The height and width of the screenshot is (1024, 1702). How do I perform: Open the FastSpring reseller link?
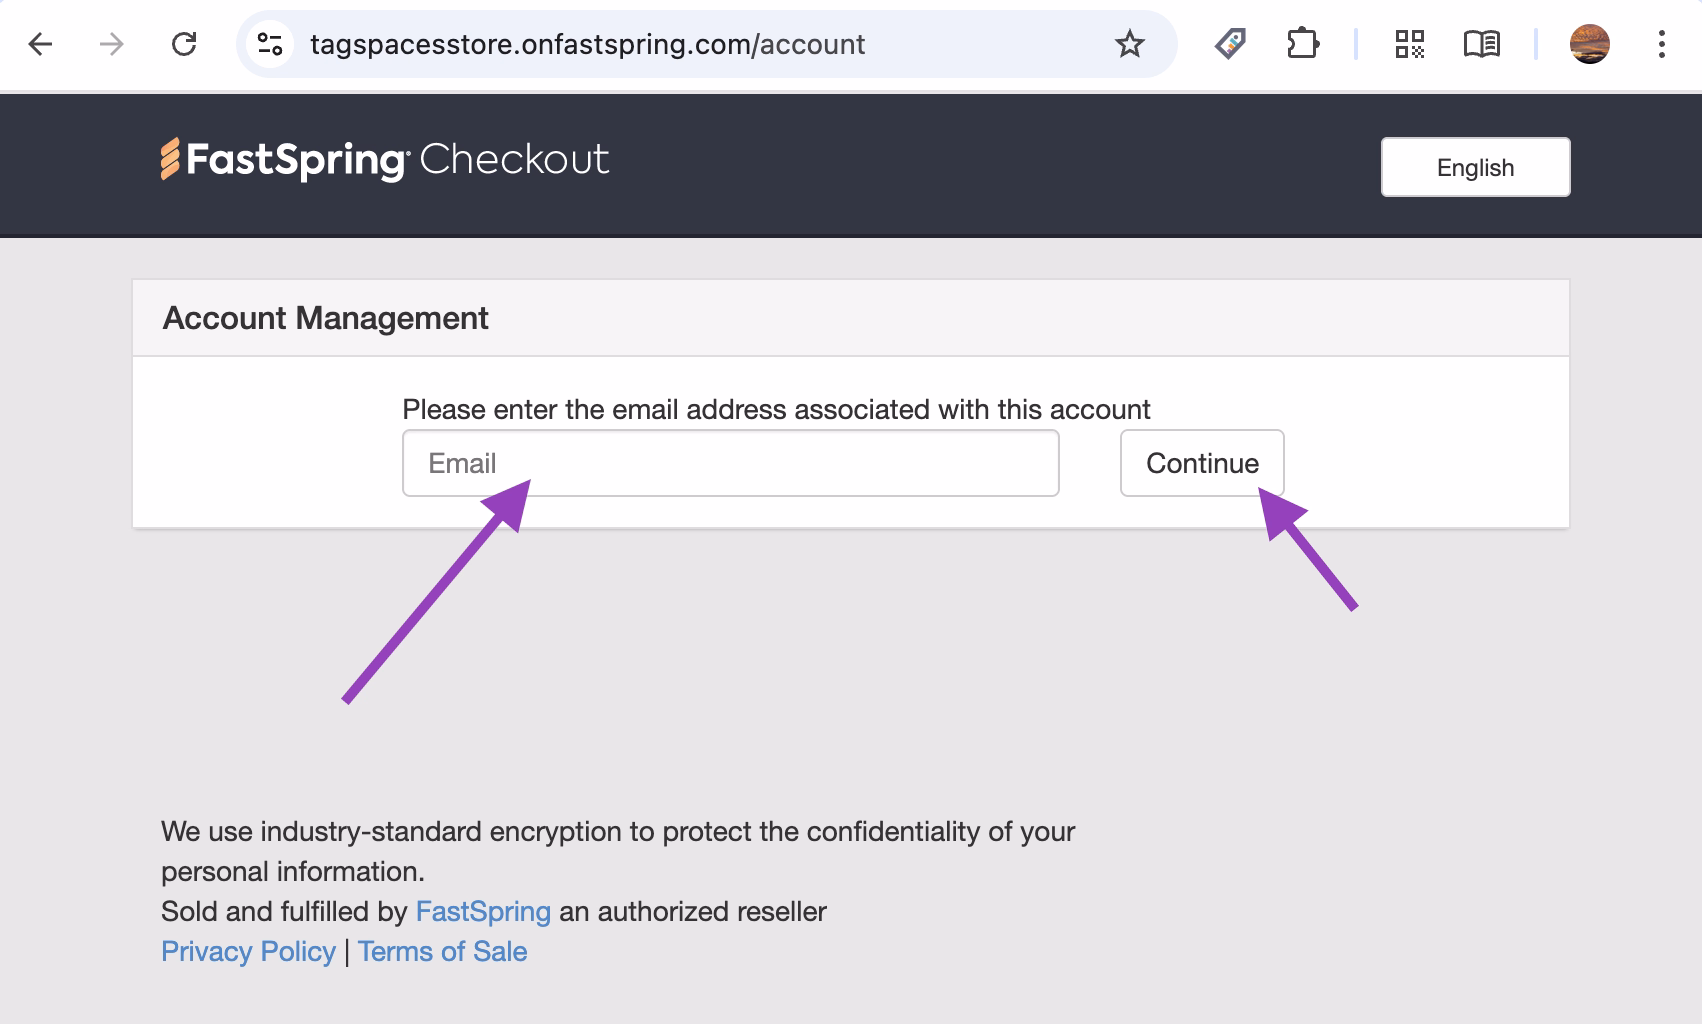483,911
